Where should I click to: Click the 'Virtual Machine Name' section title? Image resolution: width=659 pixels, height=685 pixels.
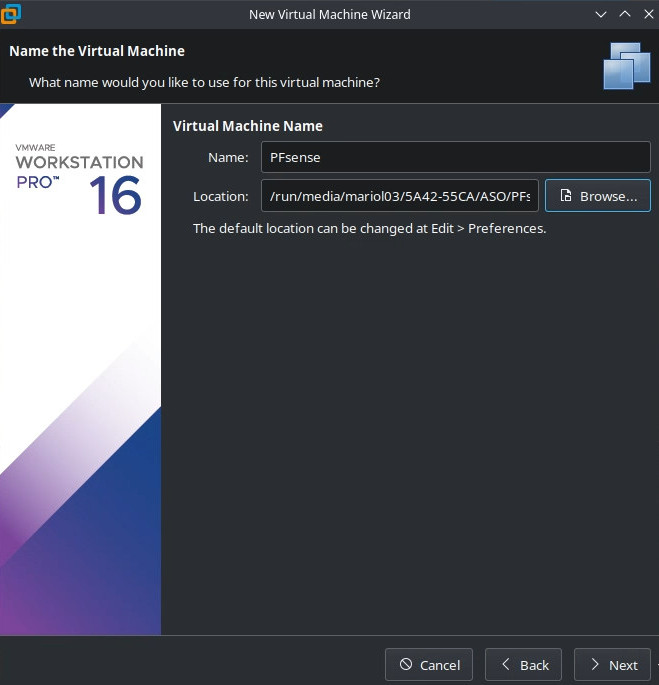247,126
